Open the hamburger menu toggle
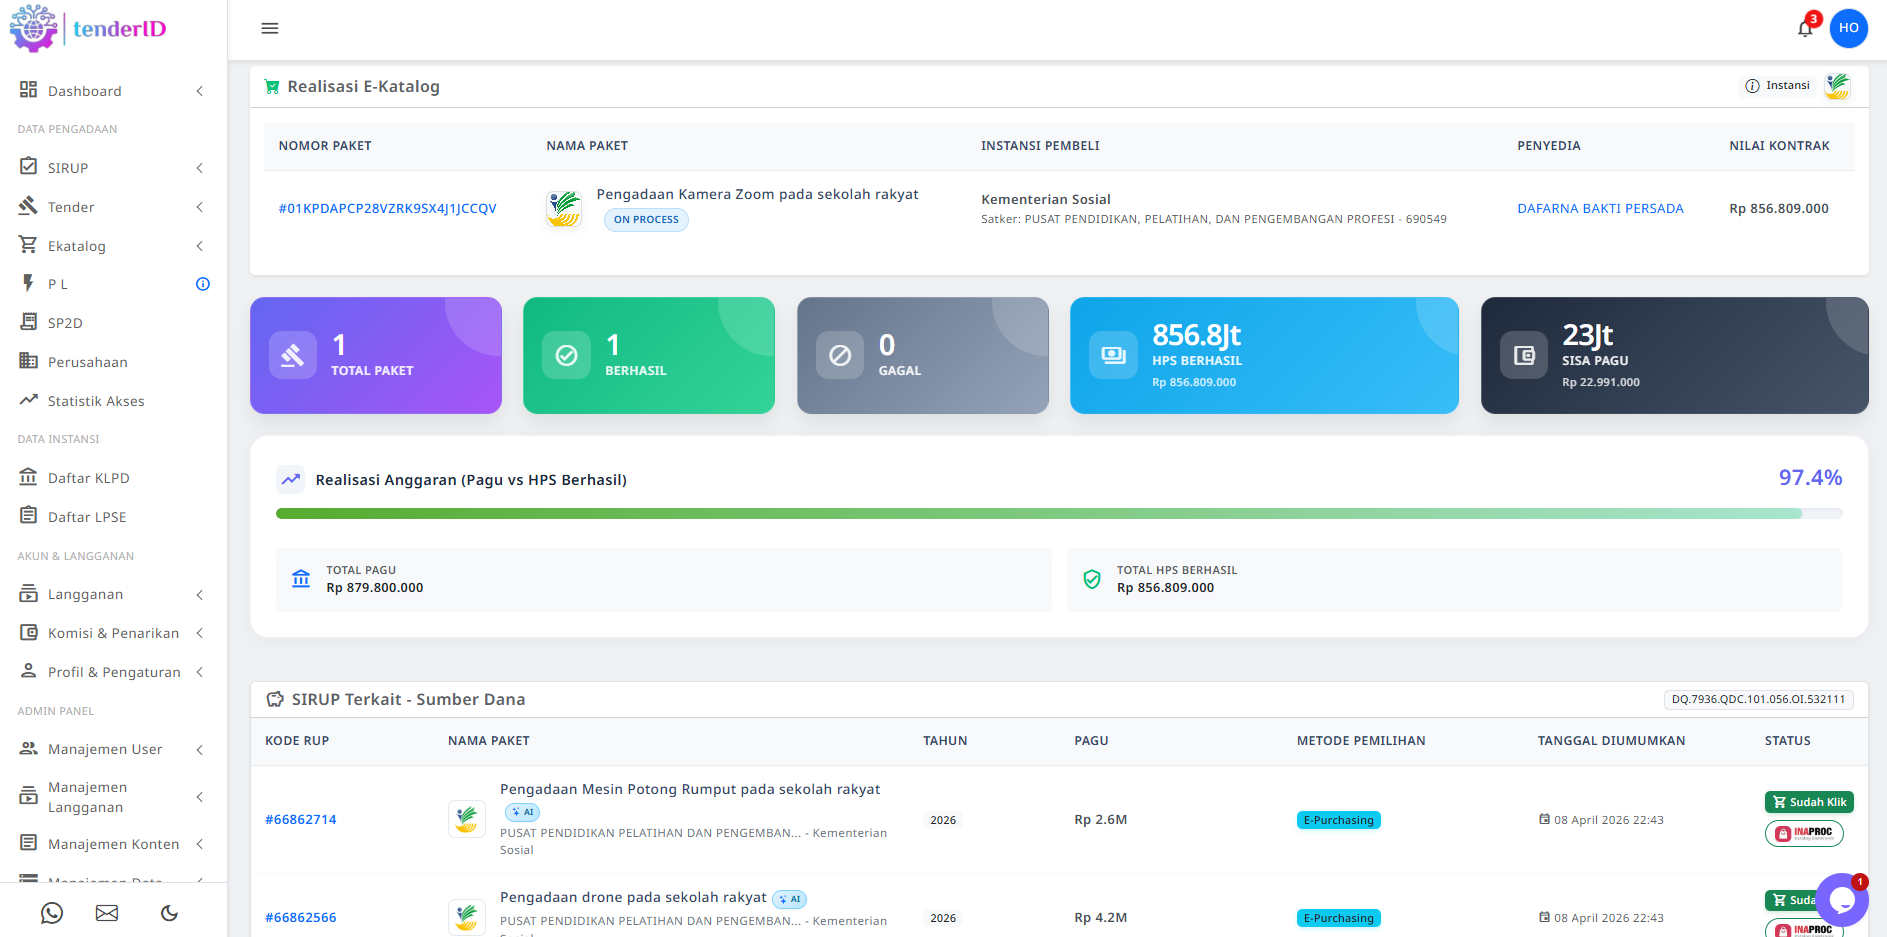Viewport: 1887px width, 937px height. [270, 28]
